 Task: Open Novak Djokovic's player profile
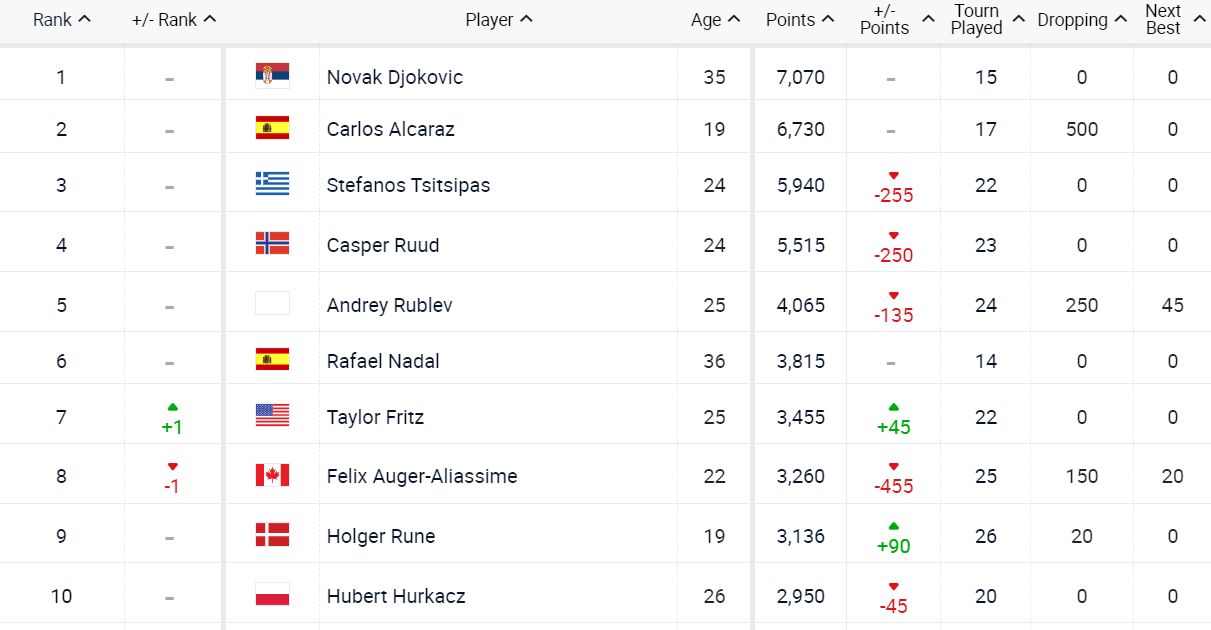point(395,77)
